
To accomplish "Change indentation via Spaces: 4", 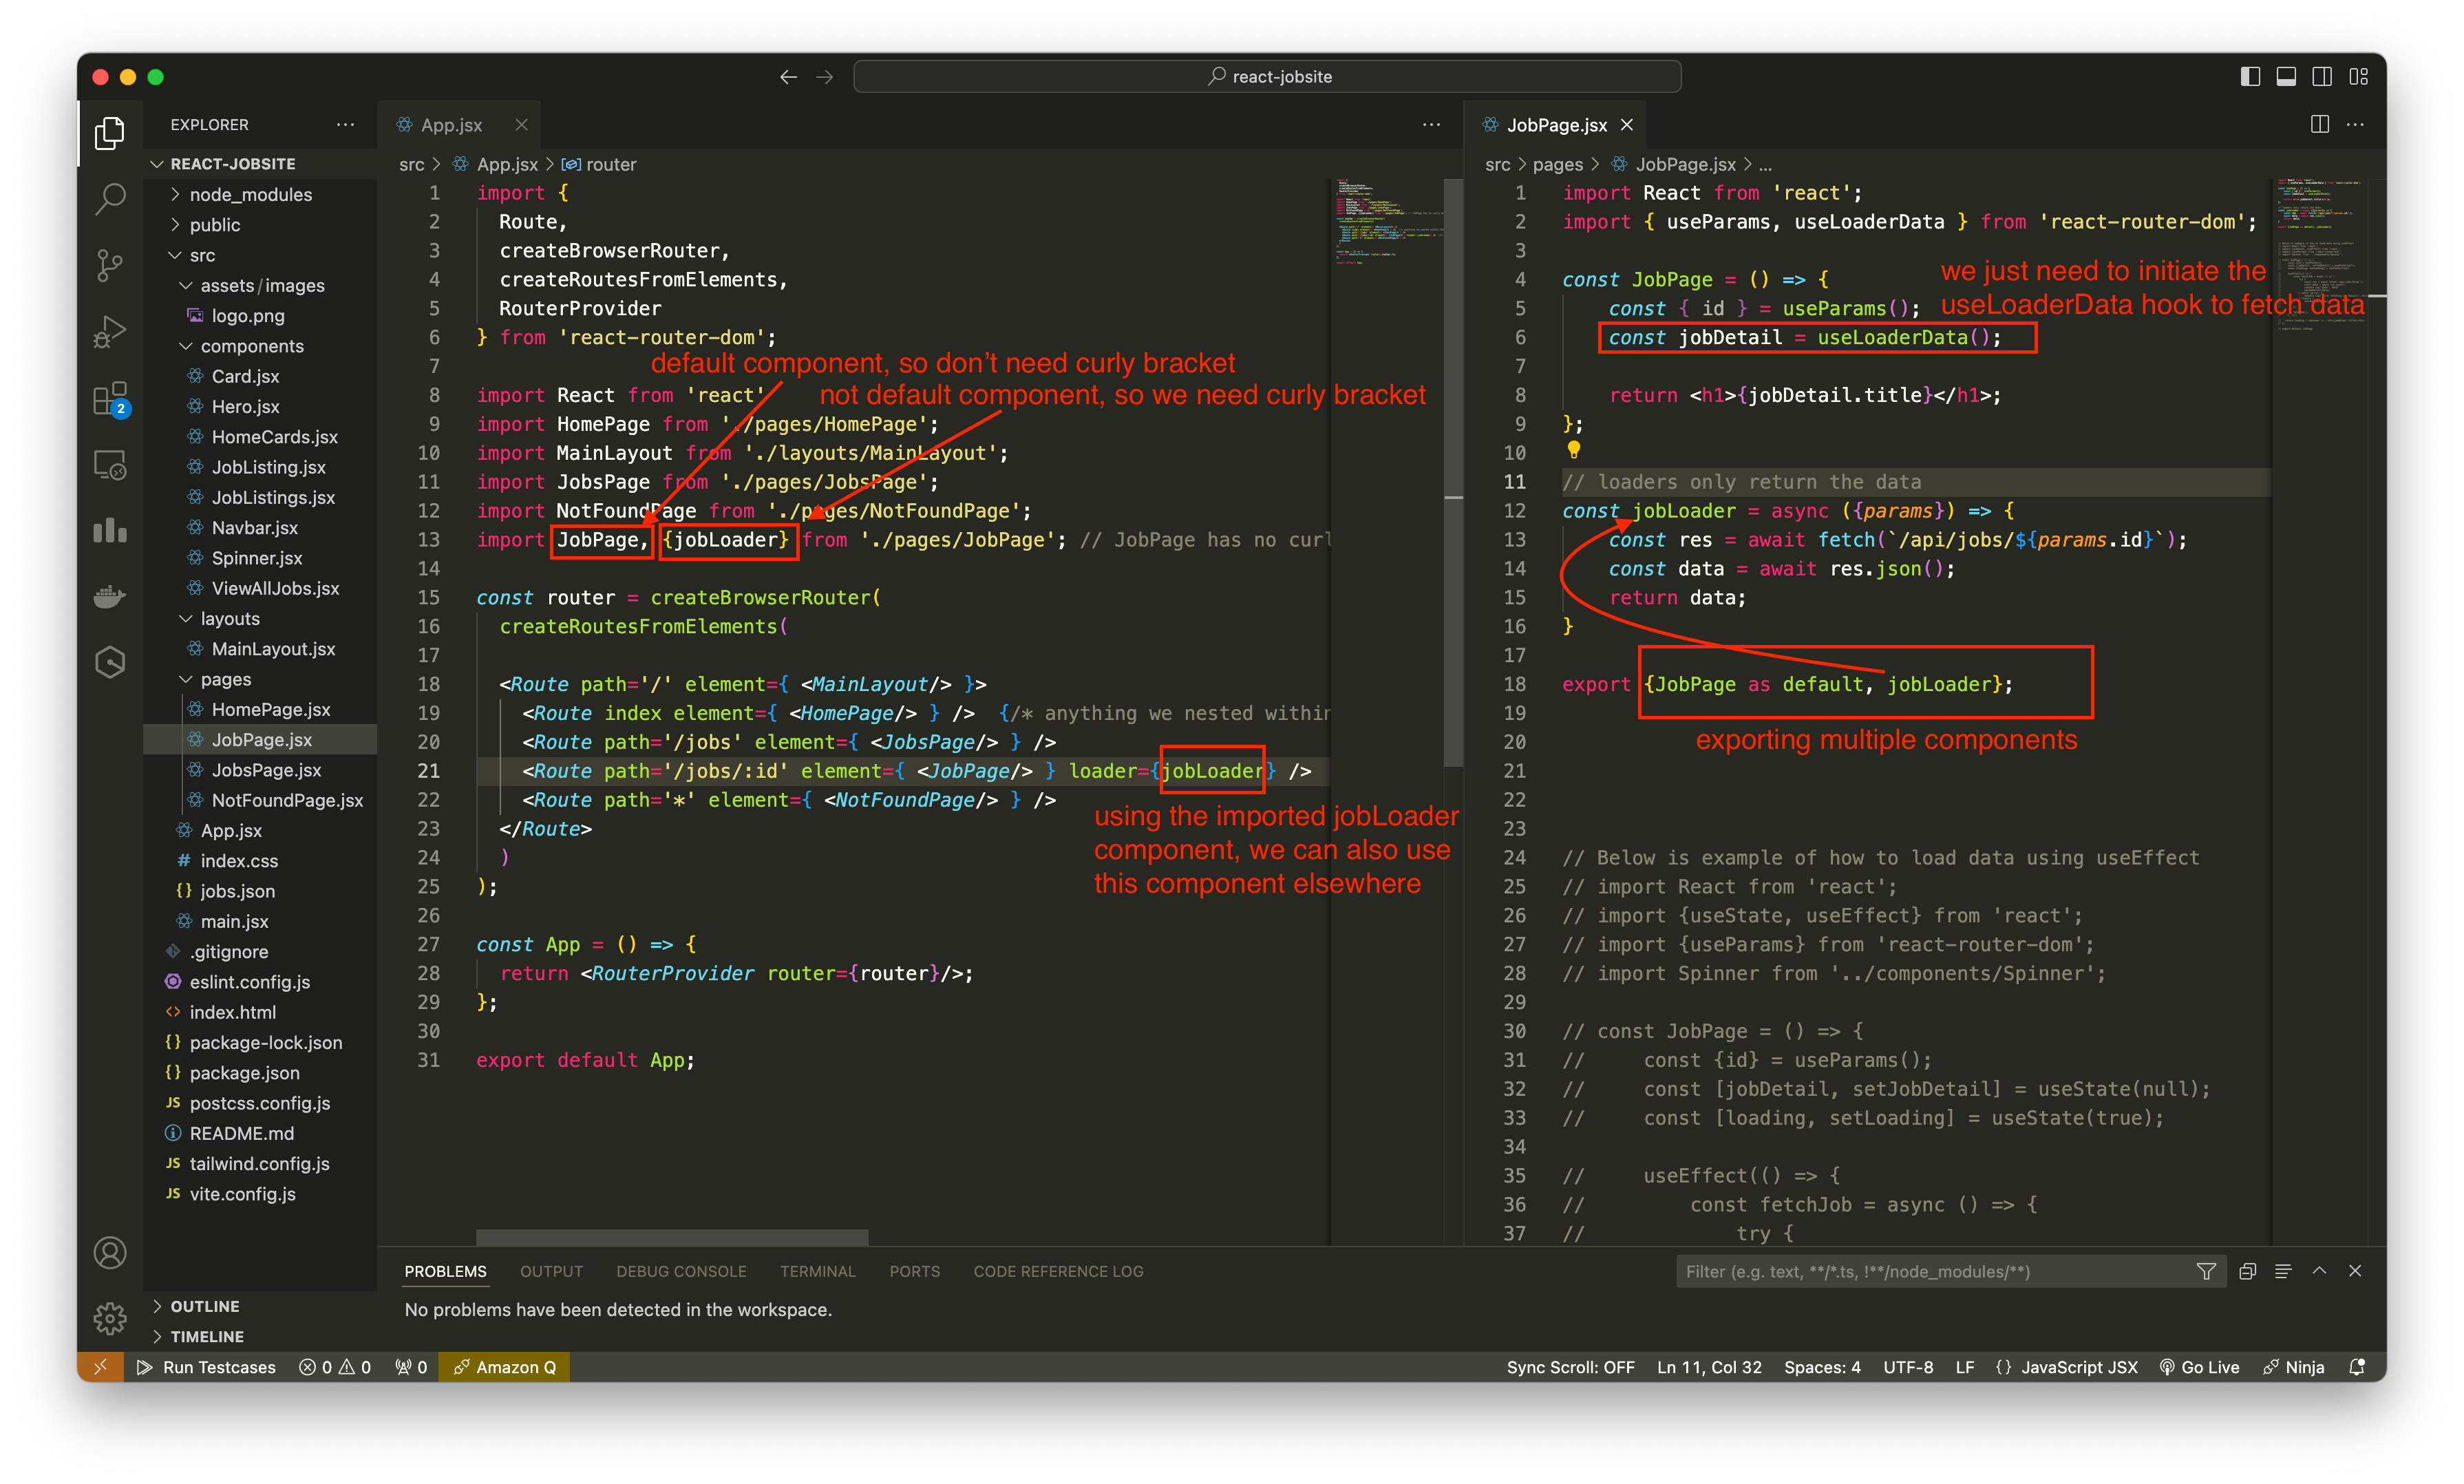I will pyautogui.click(x=1822, y=1367).
